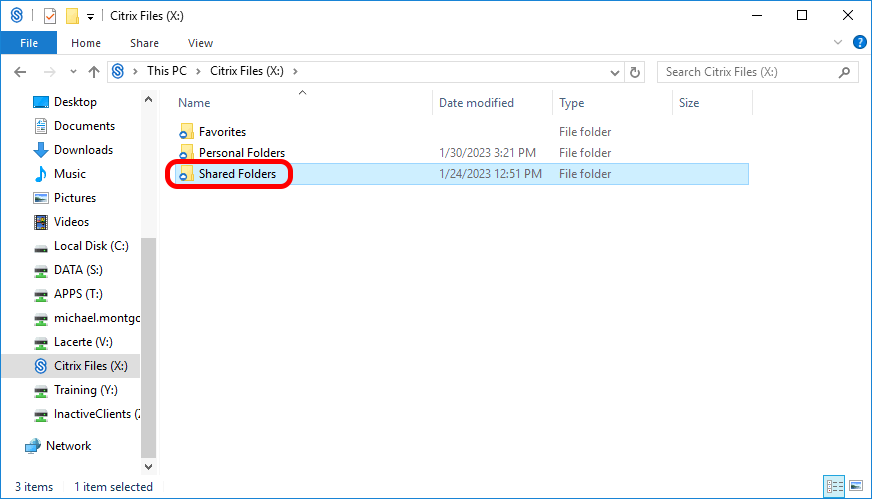Viewport: 872px width, 499px height.
Task: Switch to the Share ribbon tab
Action: pos(144,43)
